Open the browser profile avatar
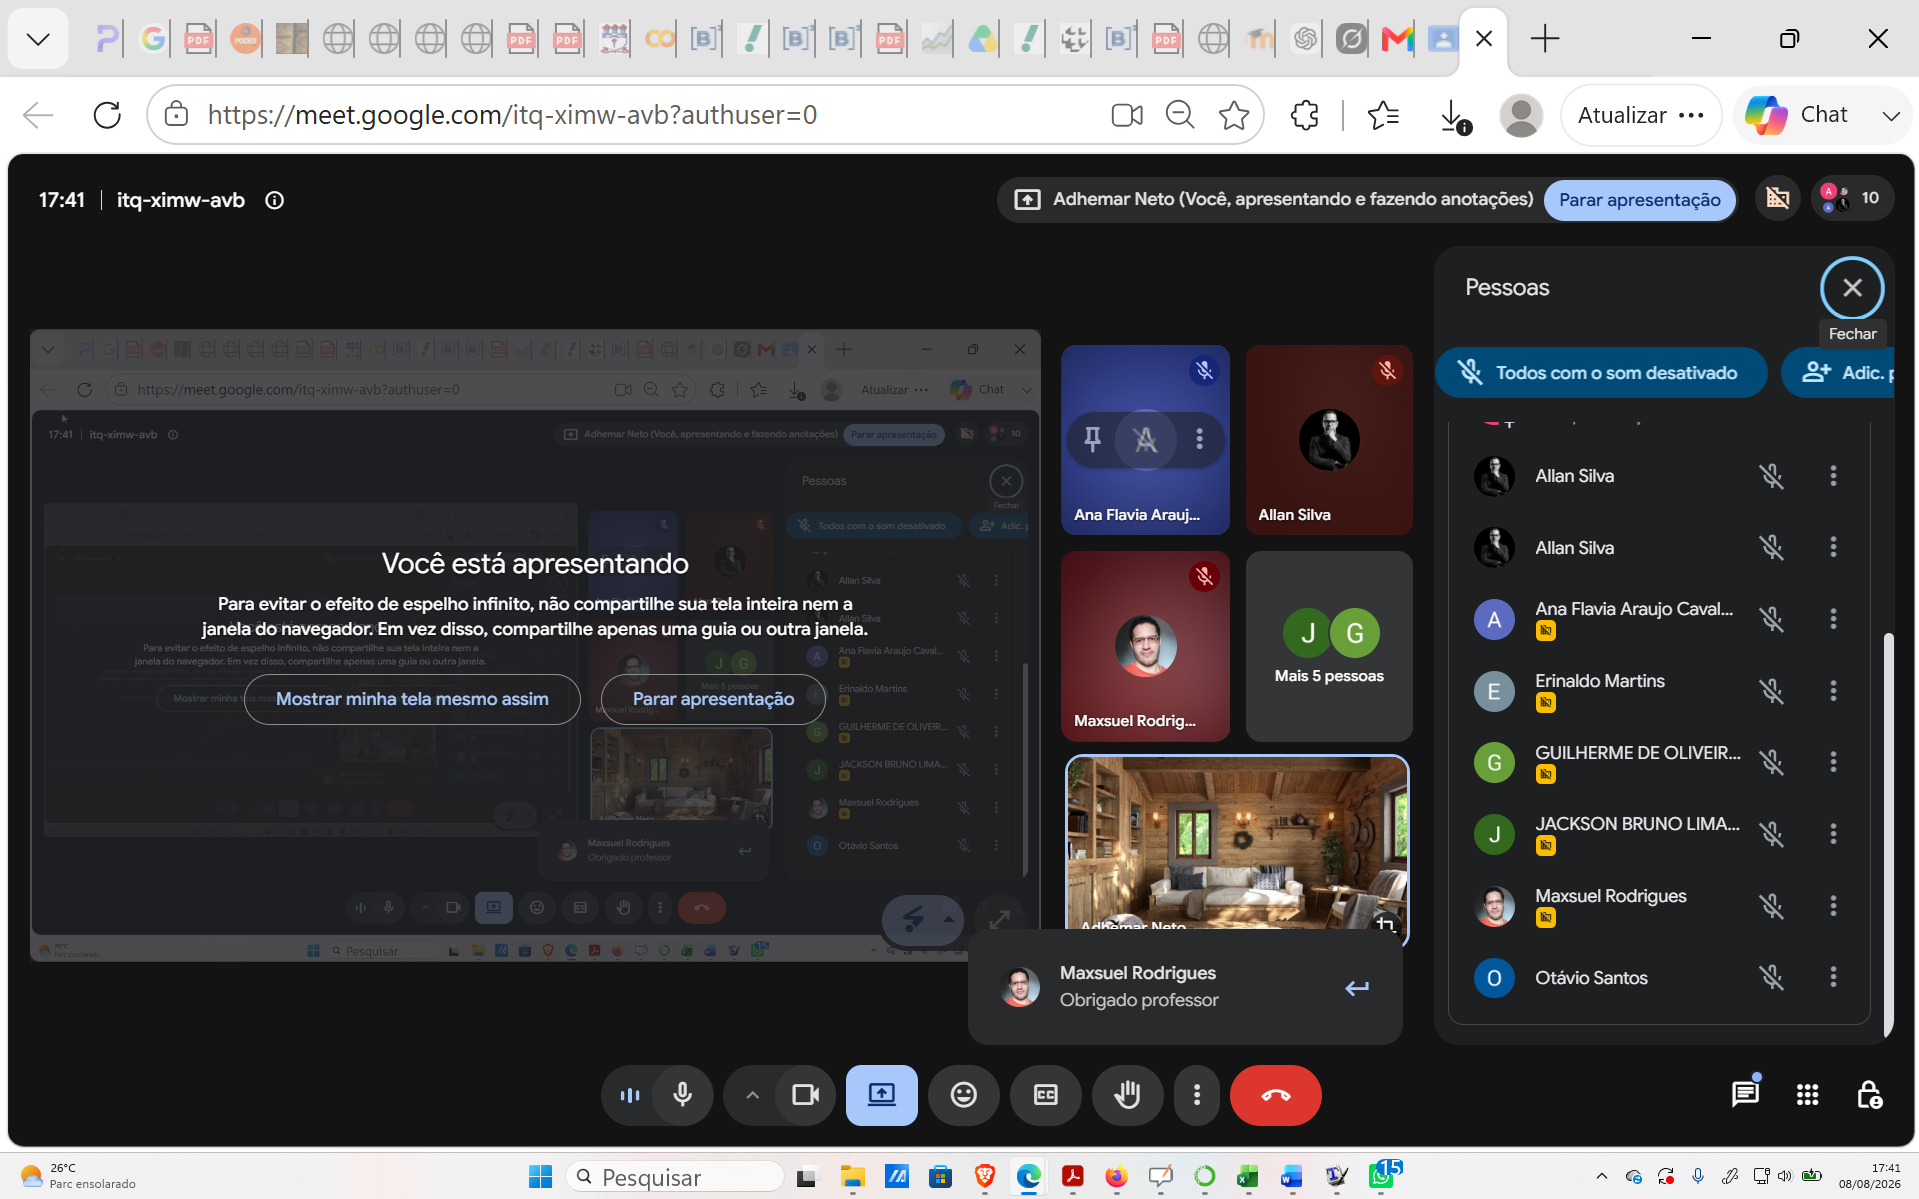Viewport: 1919px width, 1199px height. tap(1520, 115)
